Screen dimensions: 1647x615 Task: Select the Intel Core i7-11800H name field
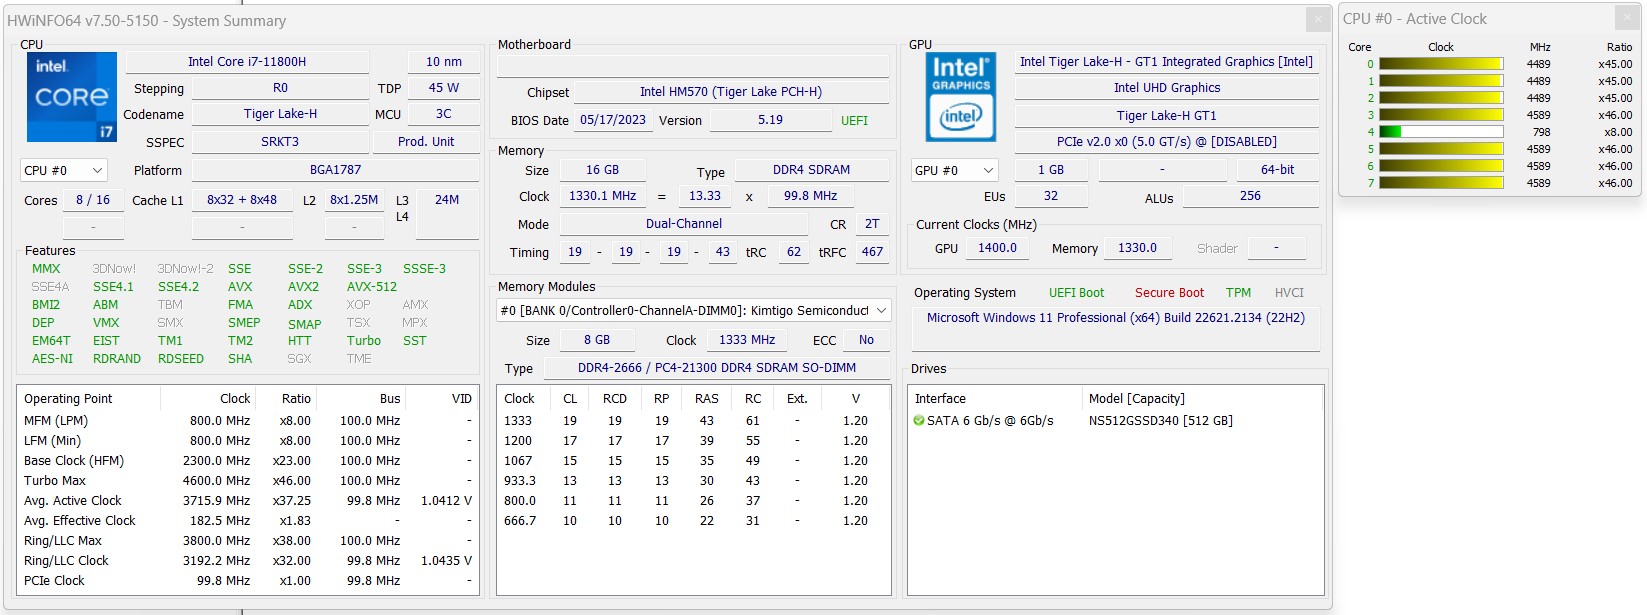click(247, 62)
